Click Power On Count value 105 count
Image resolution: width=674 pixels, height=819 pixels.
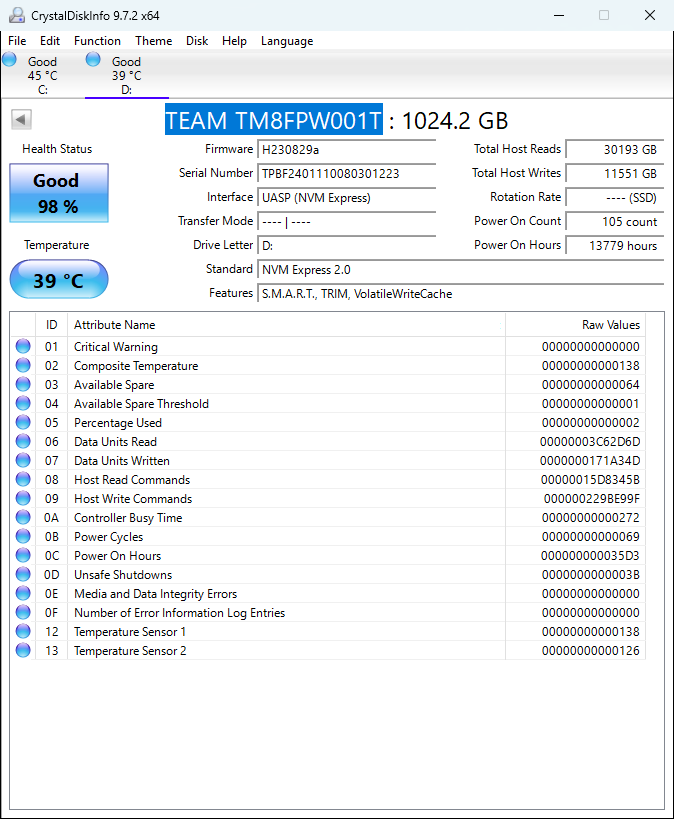coord(615,222)
